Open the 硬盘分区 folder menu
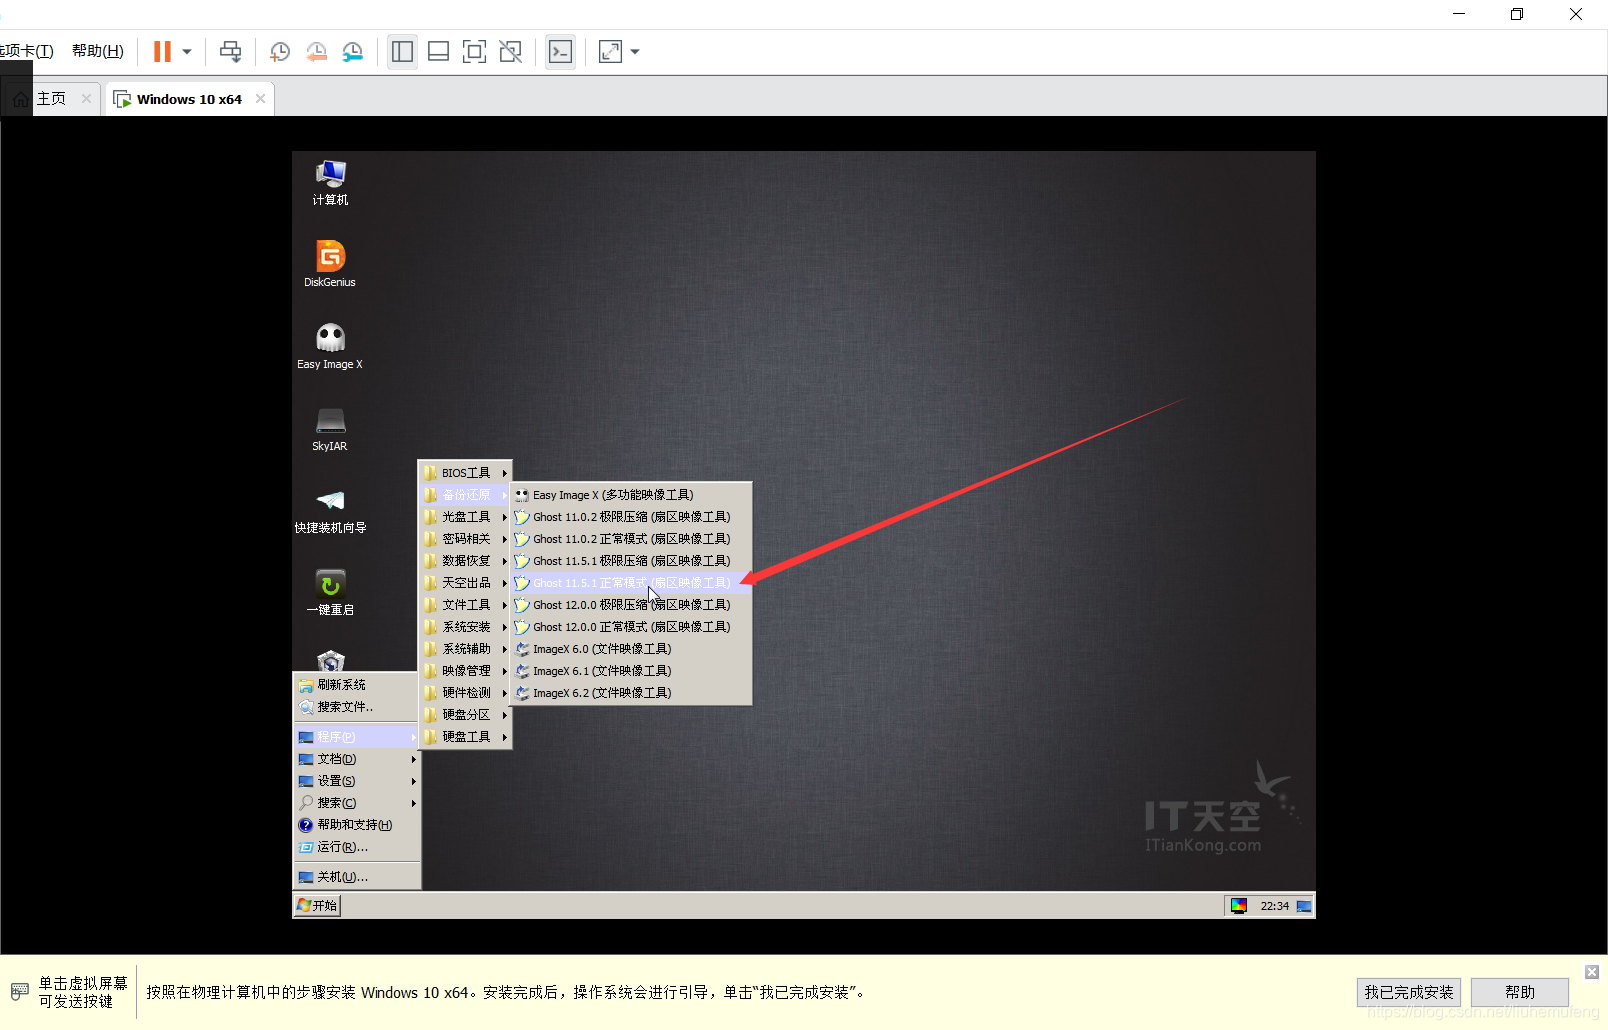This screenshot has width=1608, height=1030. pos(465,715)
